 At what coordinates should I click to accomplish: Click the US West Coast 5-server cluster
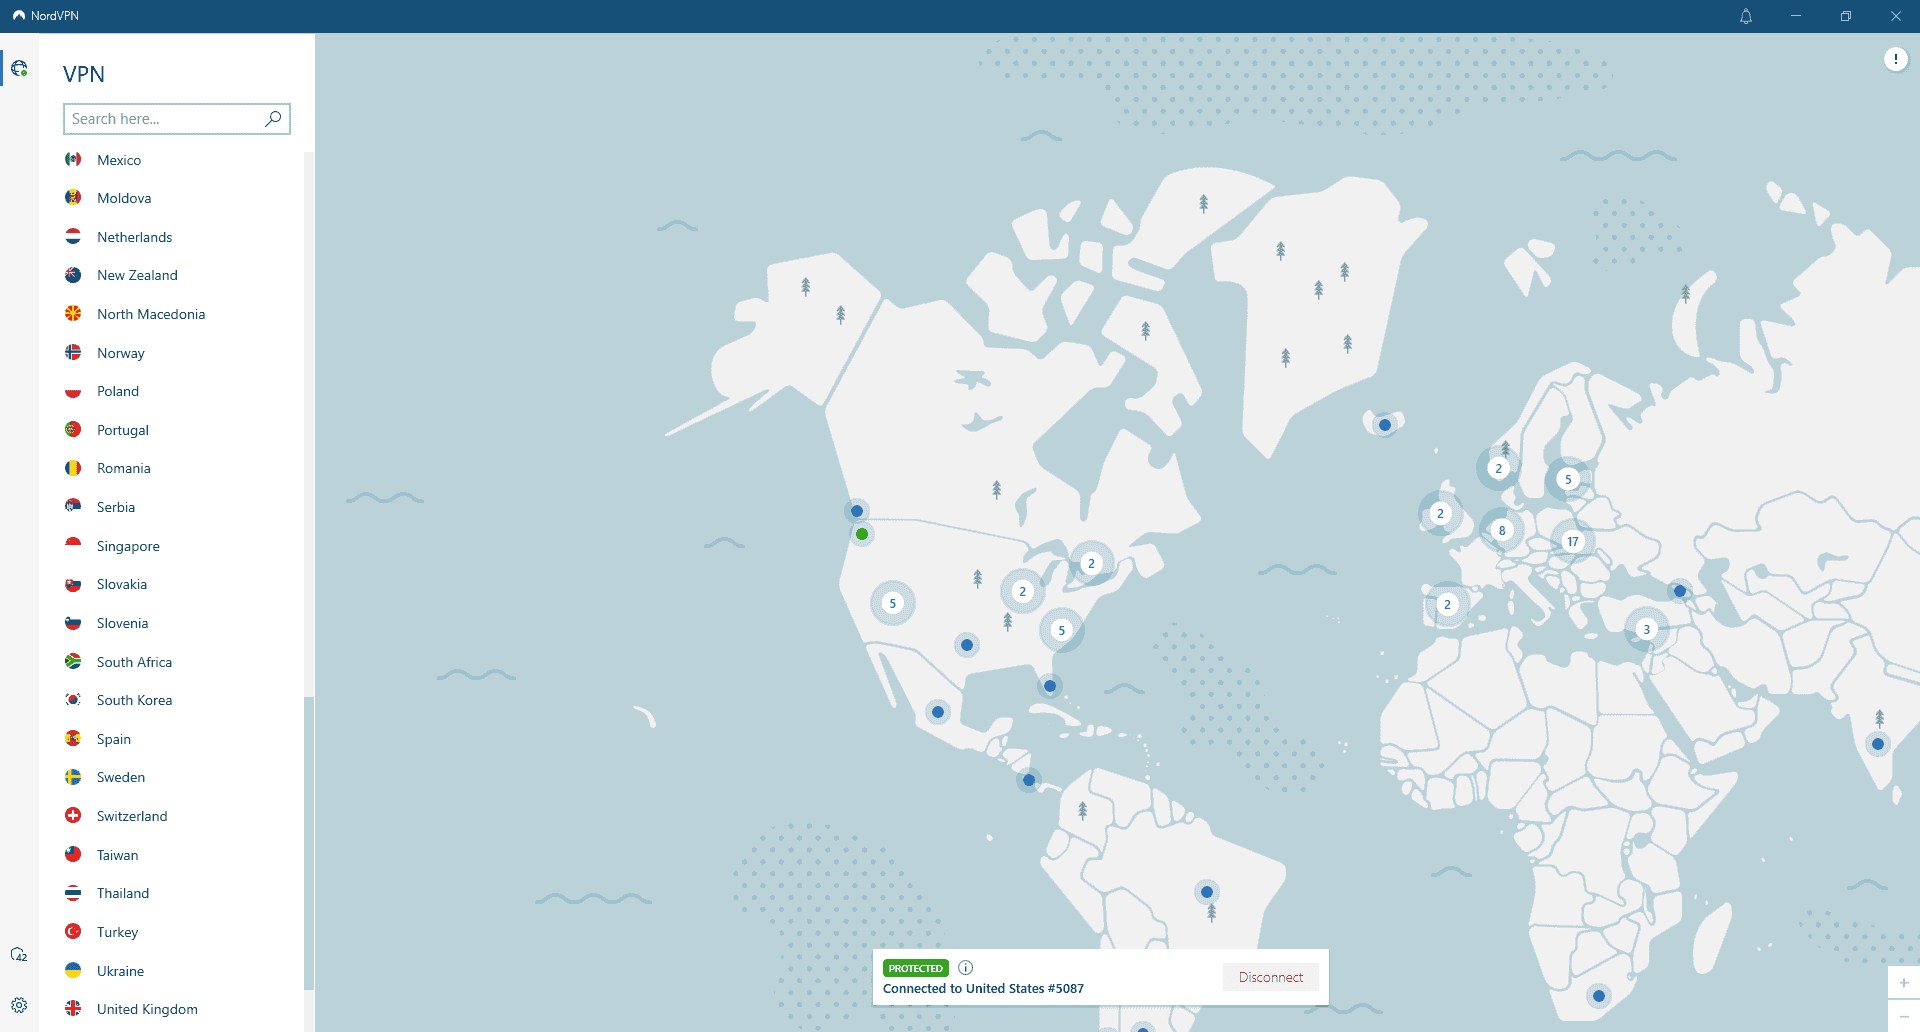(893, 603)
